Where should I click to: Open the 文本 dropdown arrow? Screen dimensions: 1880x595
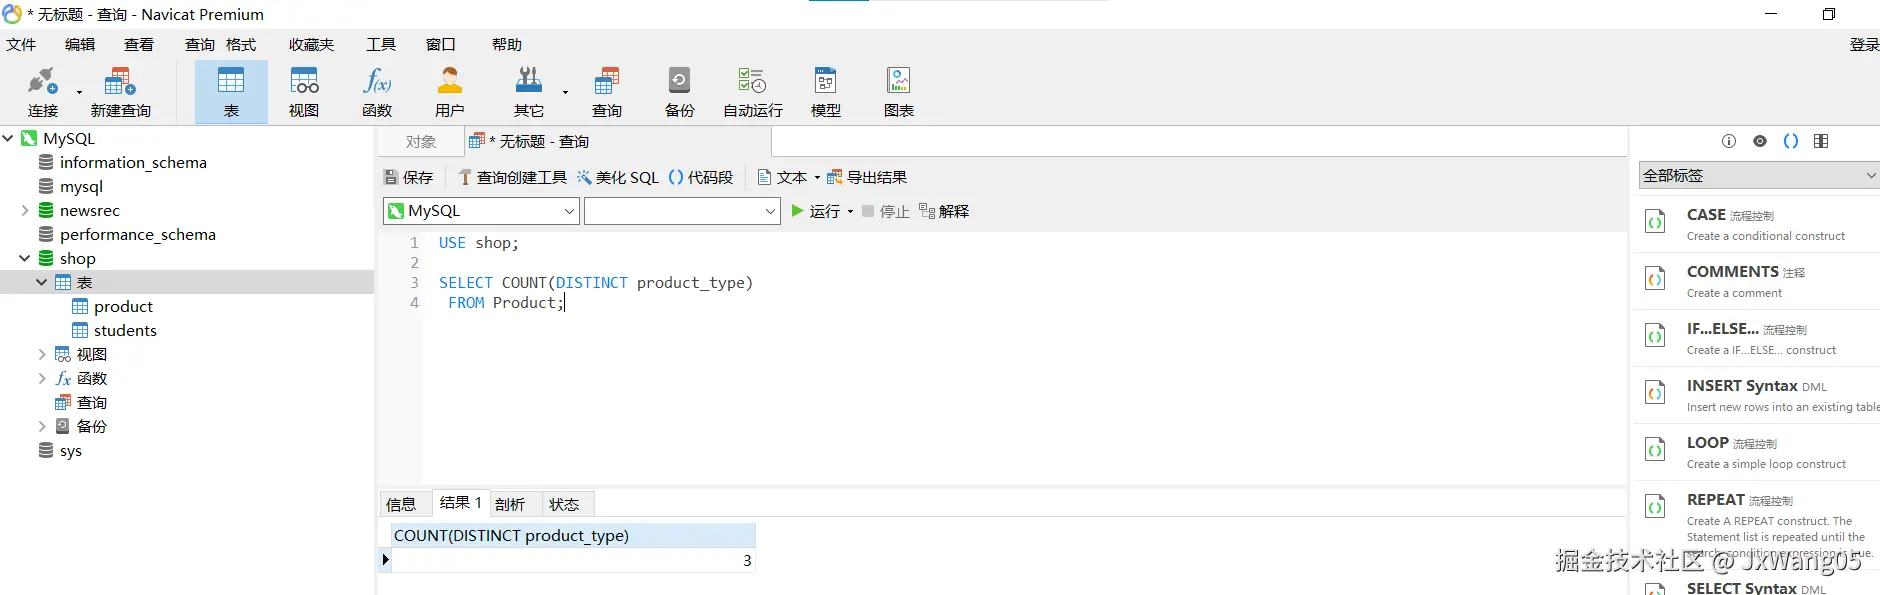pos(817,178)
